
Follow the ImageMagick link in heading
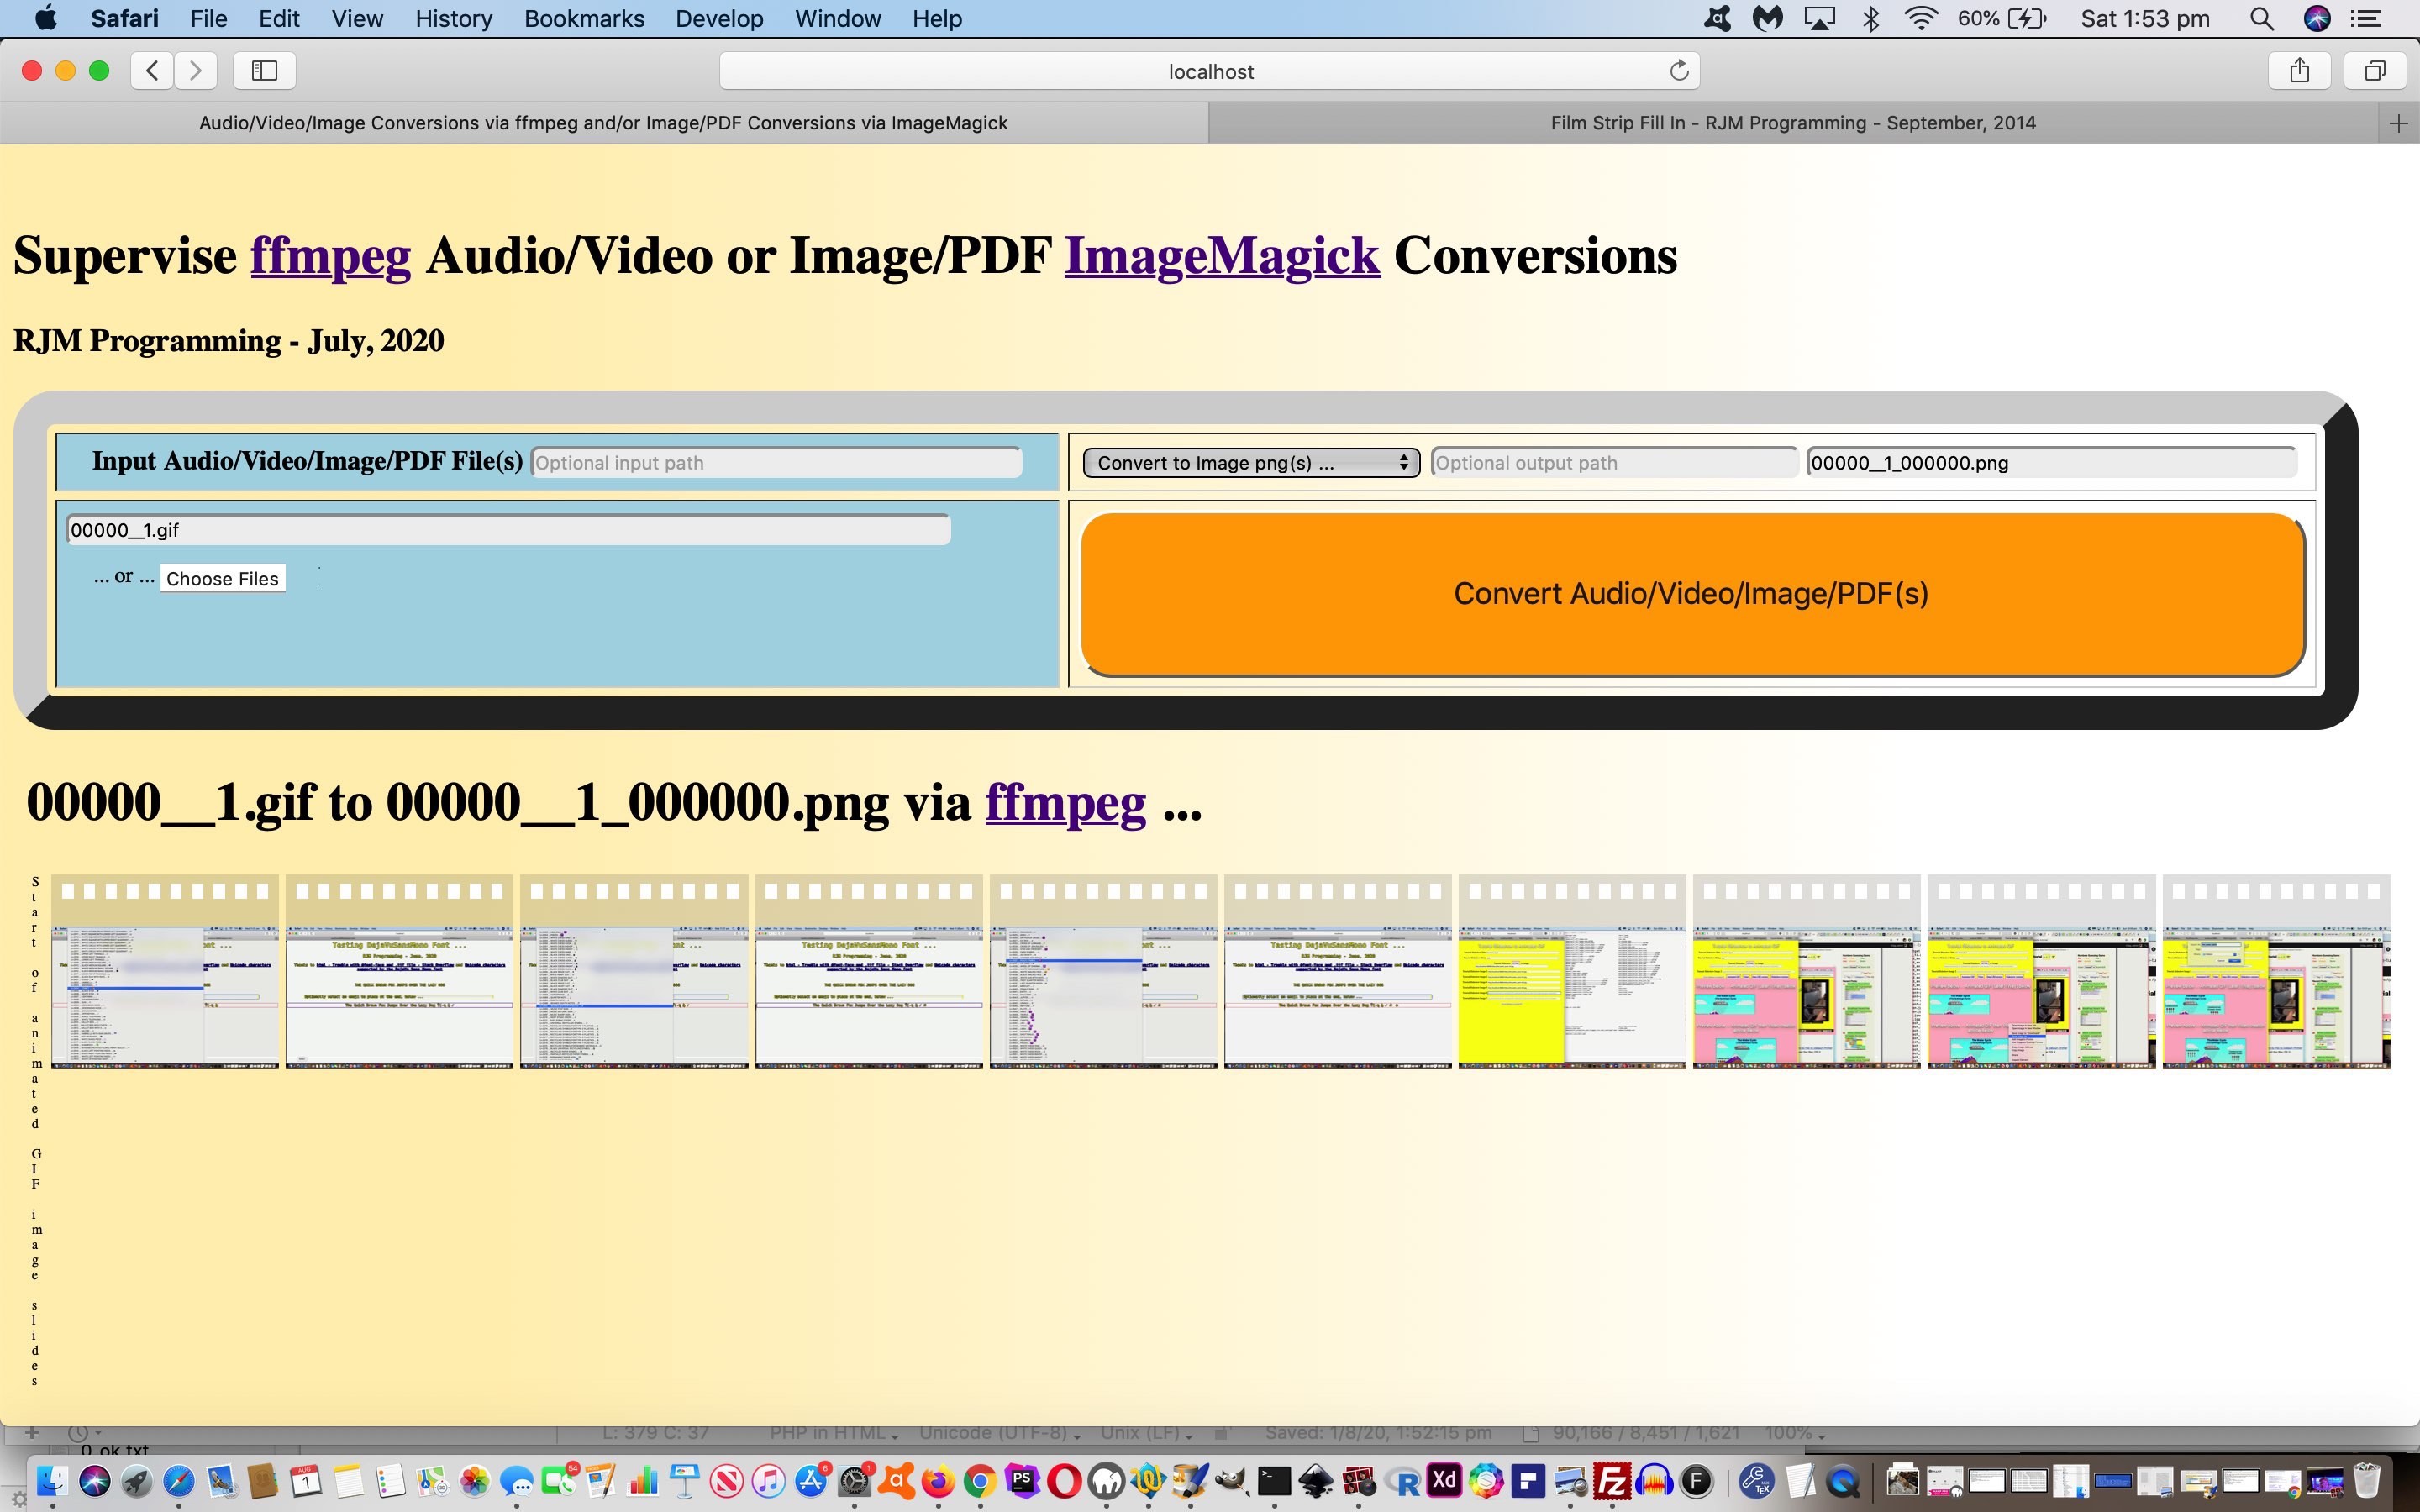pos(1221,255)
